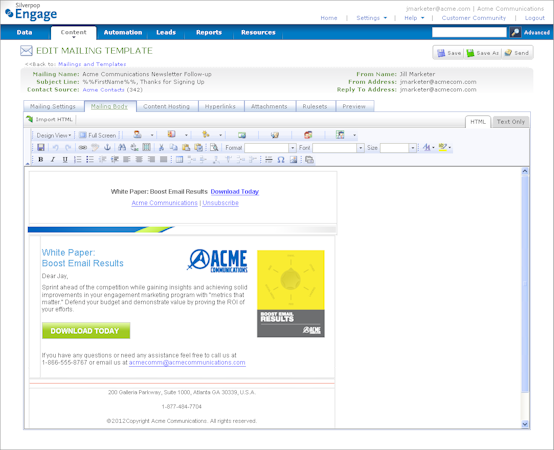Open the Customer Community link
The image size is (554, 450).
point(473,18)
